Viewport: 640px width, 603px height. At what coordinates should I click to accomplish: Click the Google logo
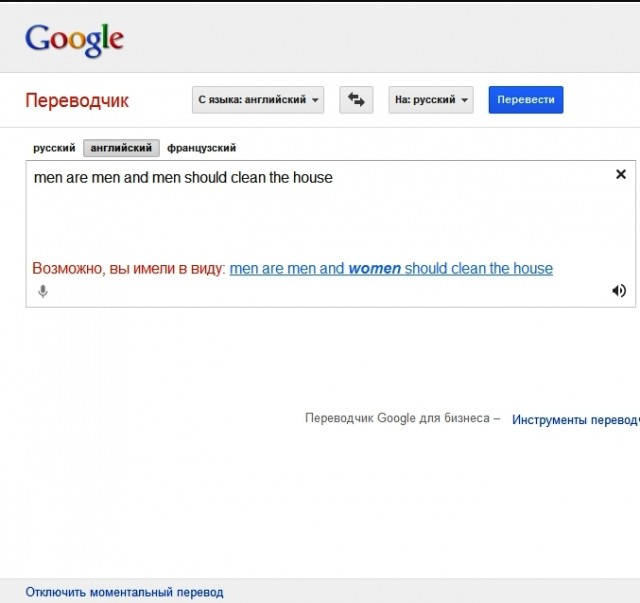[x=74, y=39]
